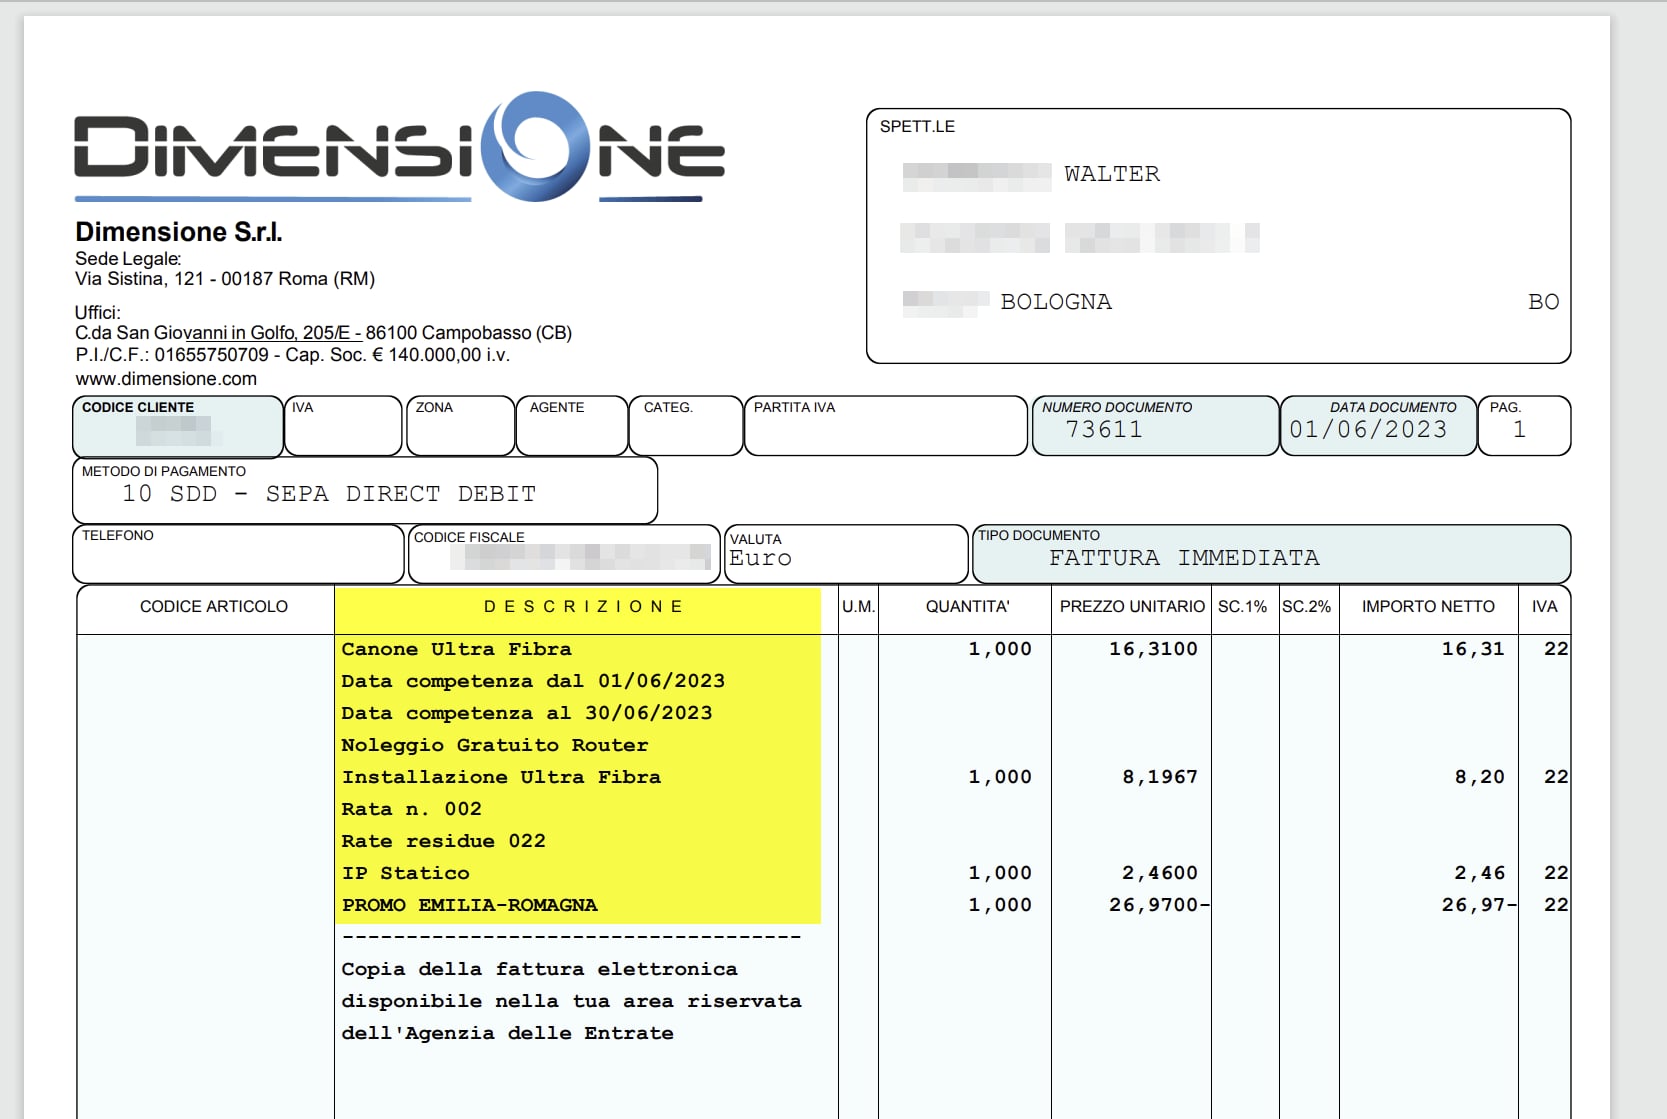Click the Fattura Immediata document type box
This screenshot has width=1667, height=1119.
pos(1184,558)
